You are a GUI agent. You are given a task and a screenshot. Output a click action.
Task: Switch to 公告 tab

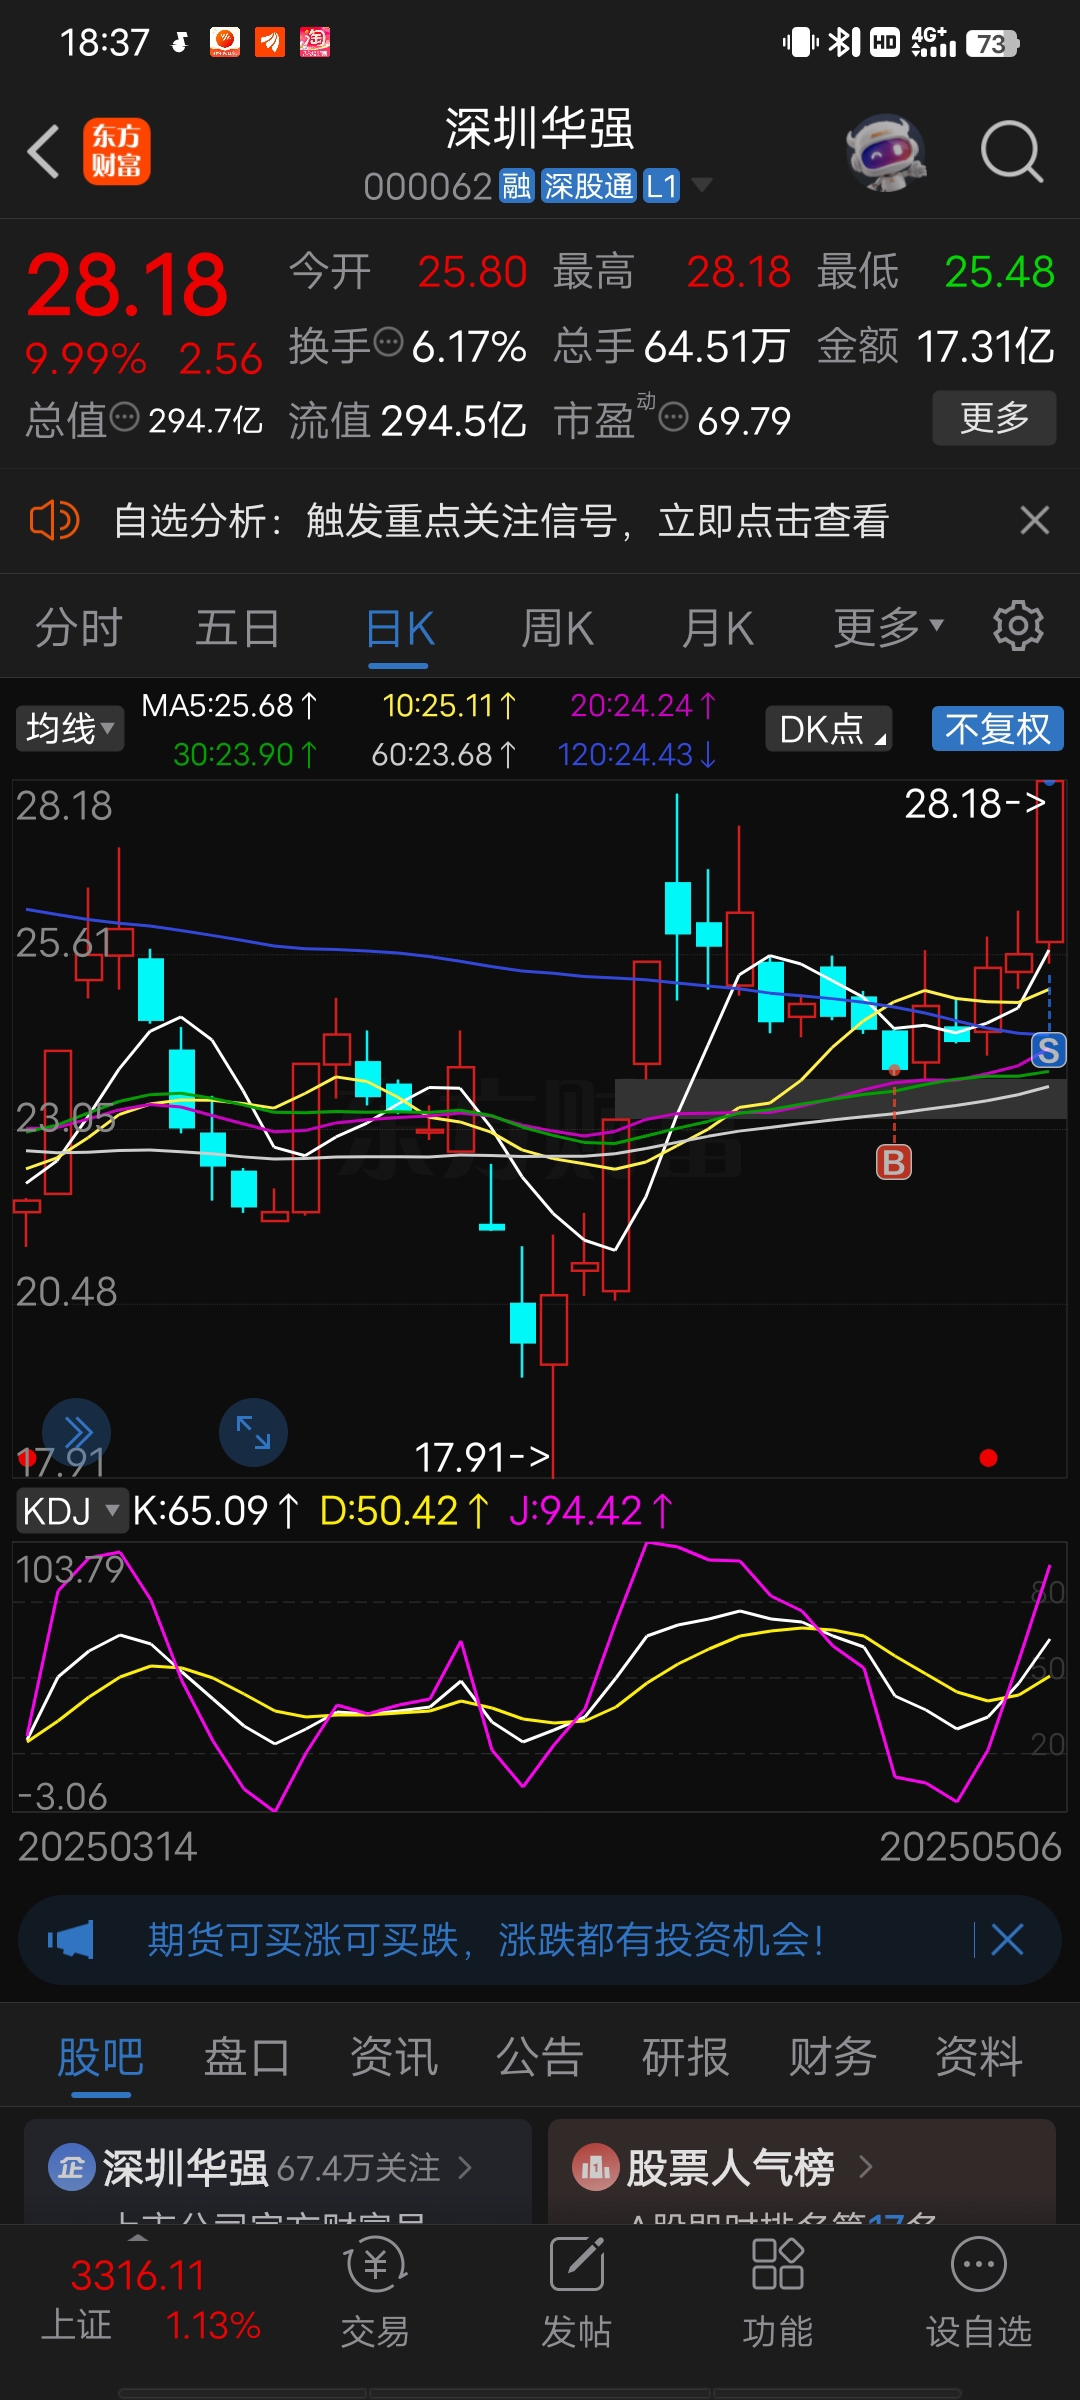point(540,2057)
